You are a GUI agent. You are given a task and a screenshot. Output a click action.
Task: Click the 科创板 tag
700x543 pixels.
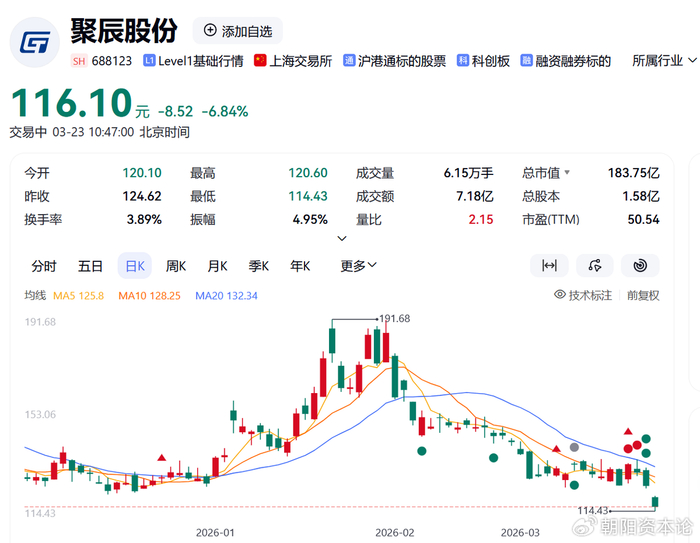point(483,61)
